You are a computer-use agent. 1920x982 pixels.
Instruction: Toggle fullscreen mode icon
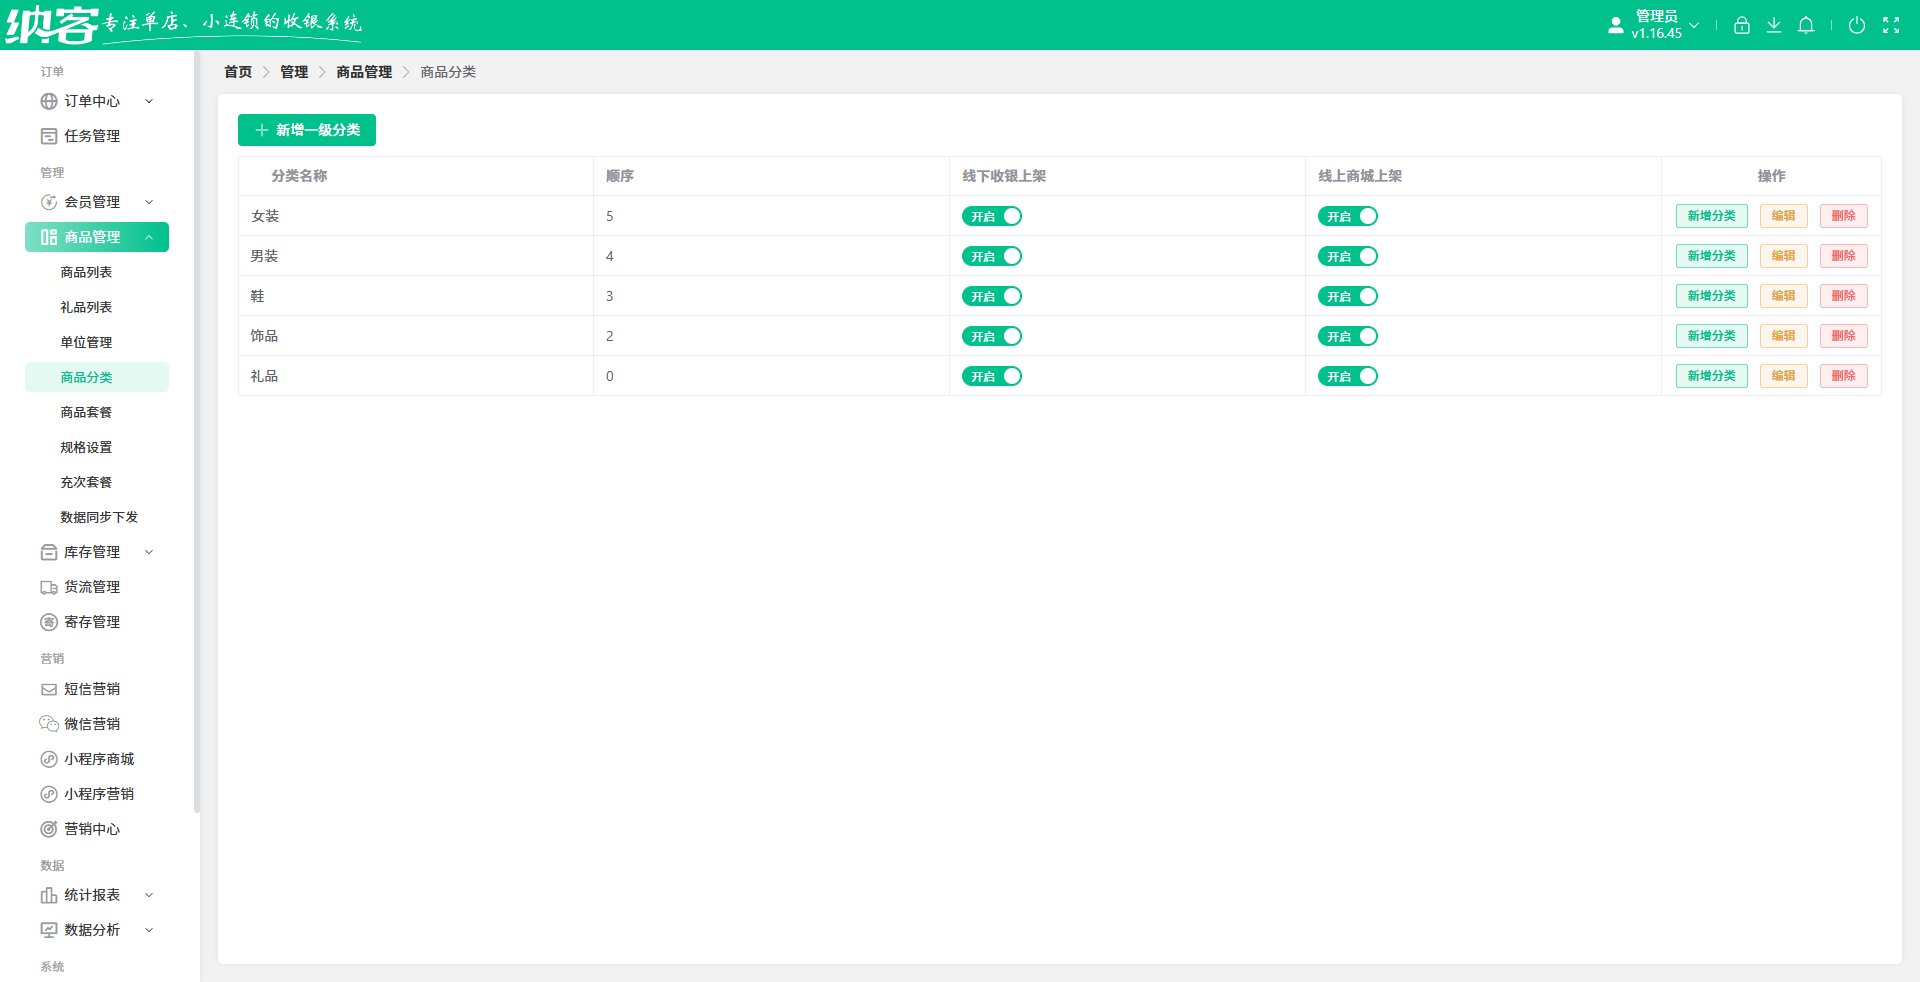click(x=1891, y=25)
